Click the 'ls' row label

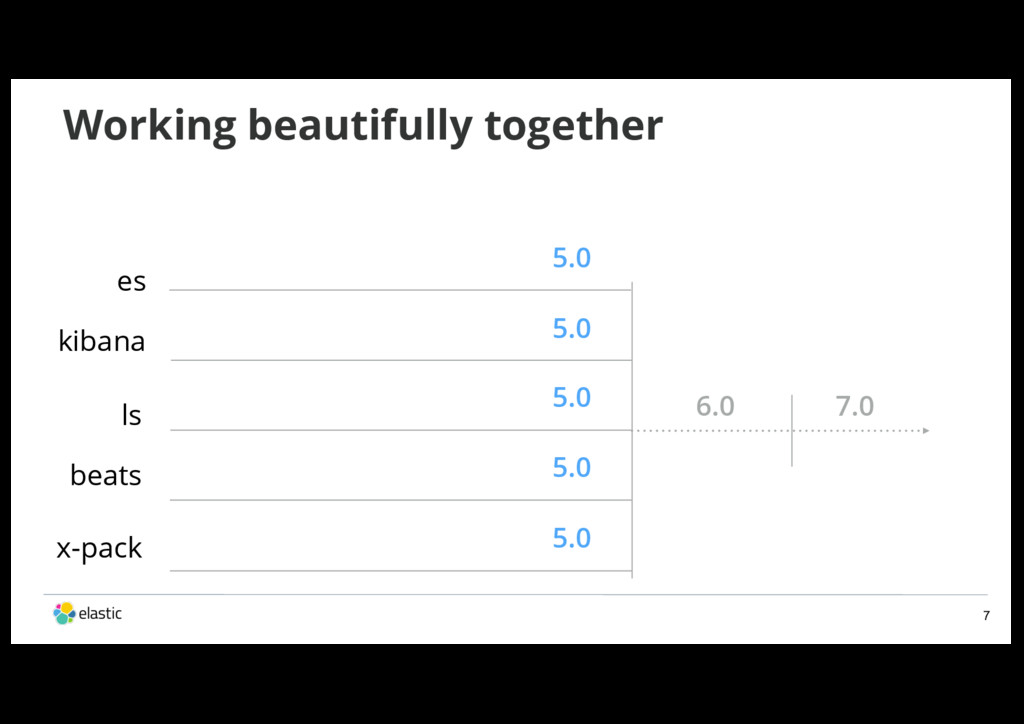[131, 415]
